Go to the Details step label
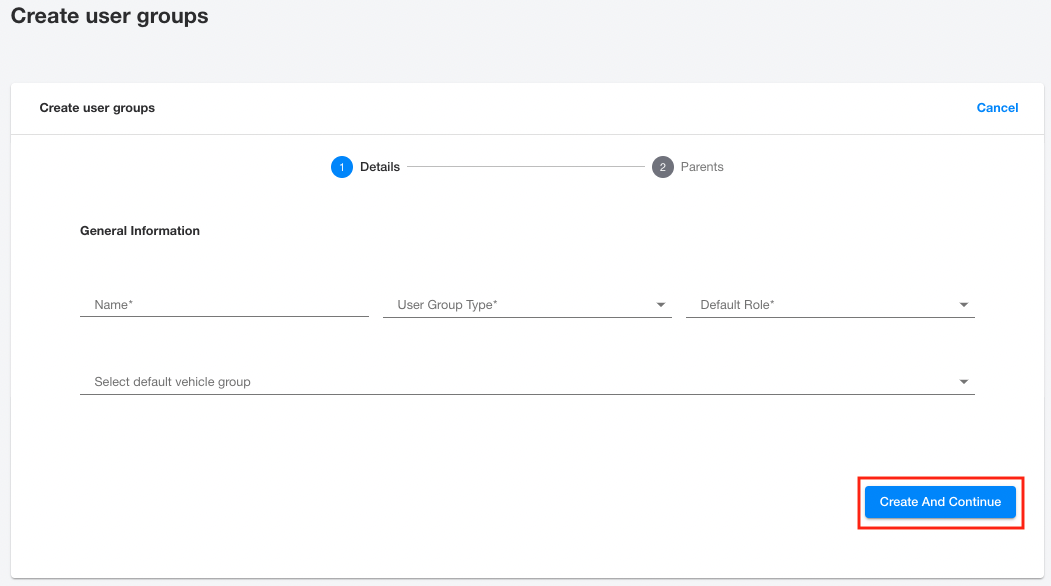Screen dimensions: 1051x586 [380, 167]
